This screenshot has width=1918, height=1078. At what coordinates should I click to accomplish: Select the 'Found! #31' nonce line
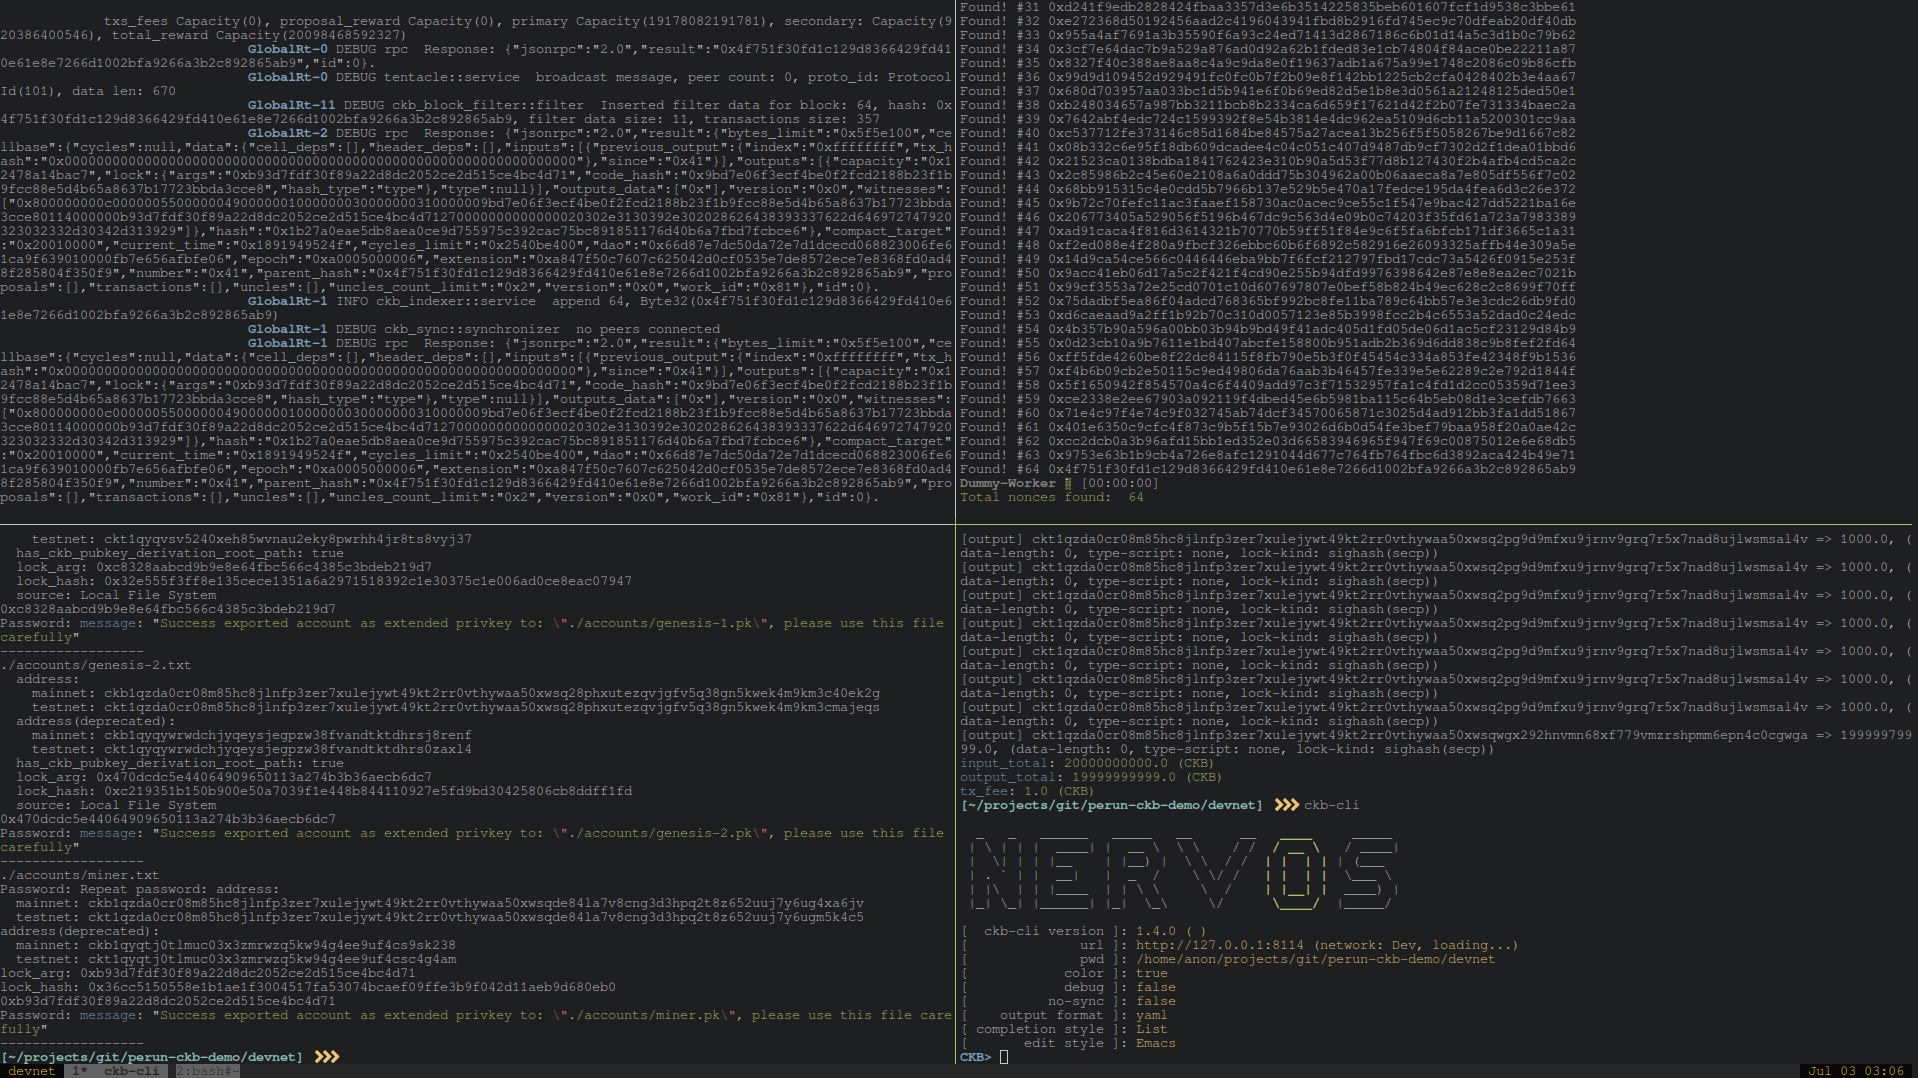(x=1268, y=7)
